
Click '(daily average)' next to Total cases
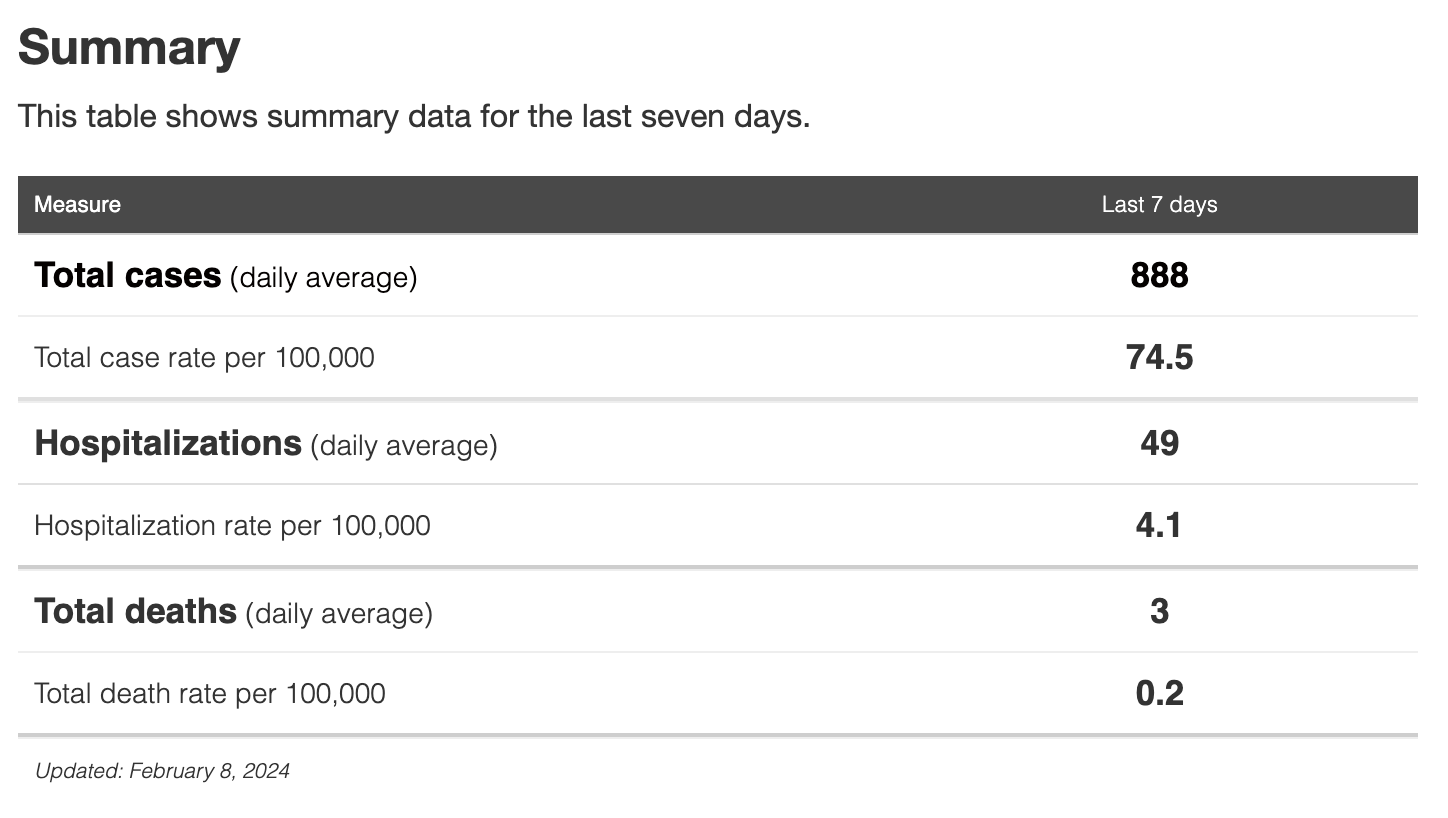(x=323, y=277)
